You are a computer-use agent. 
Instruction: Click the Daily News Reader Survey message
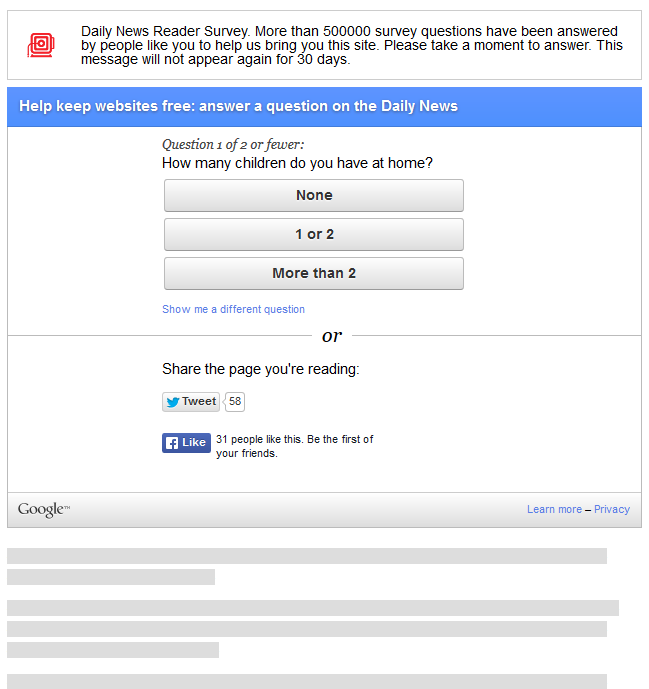351,46
